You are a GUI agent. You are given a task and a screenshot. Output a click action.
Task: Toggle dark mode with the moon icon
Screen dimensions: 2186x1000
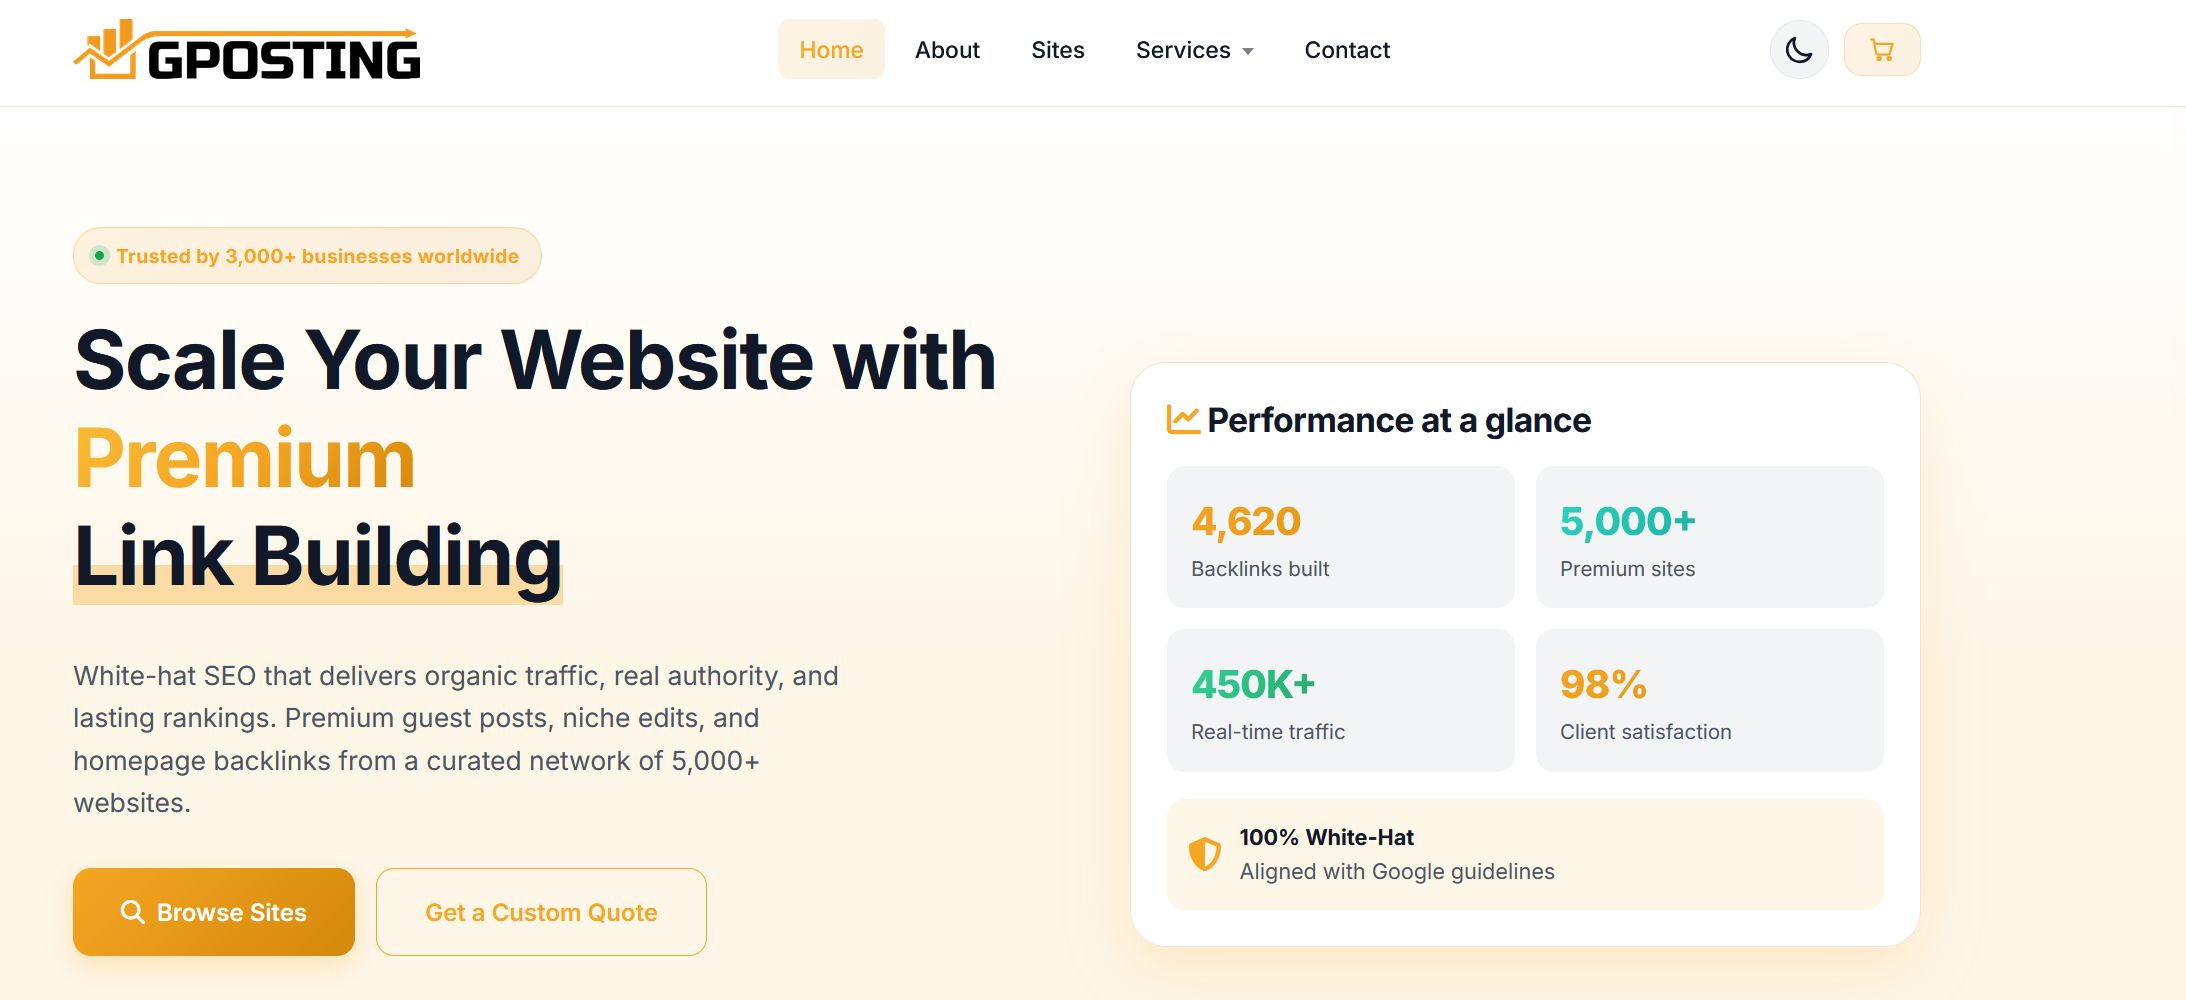[1799, 50]
